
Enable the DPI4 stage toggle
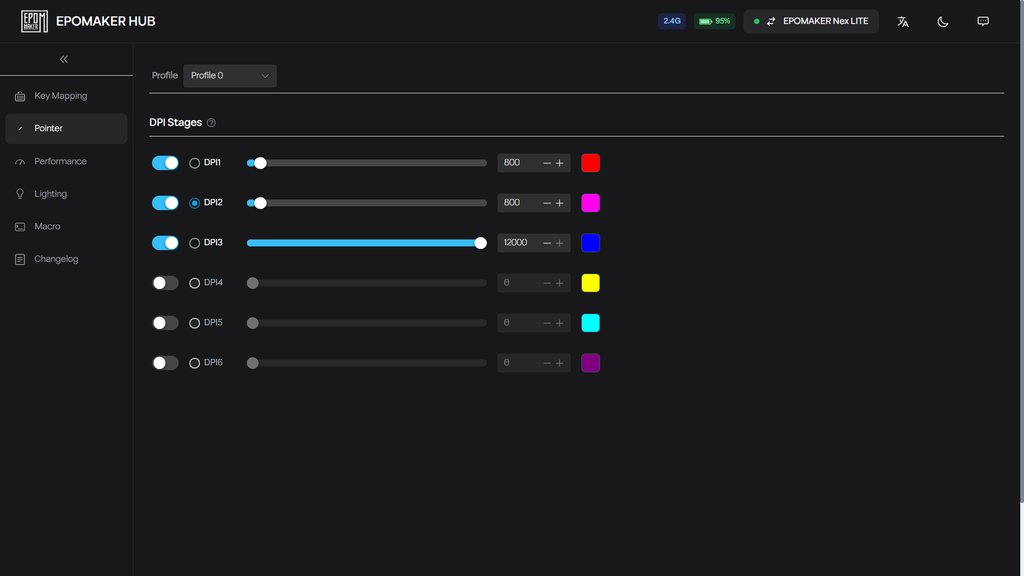[165, 283]
